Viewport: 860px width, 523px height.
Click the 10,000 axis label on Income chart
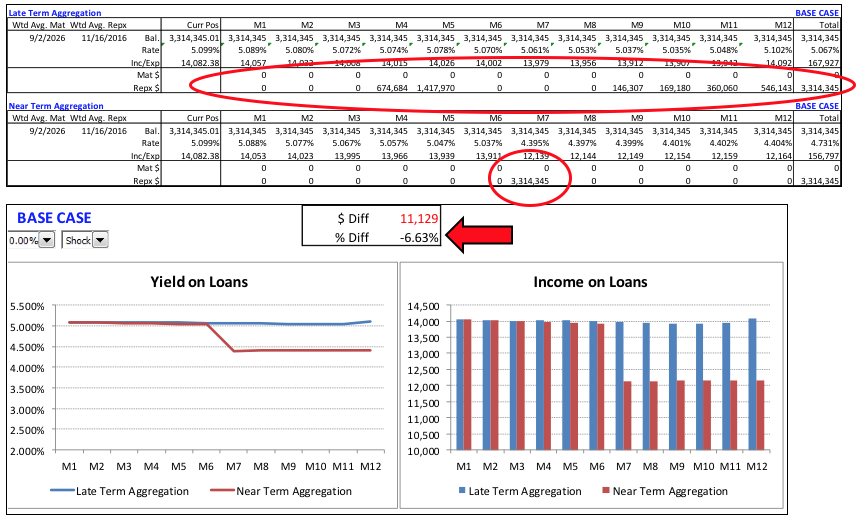423,451
